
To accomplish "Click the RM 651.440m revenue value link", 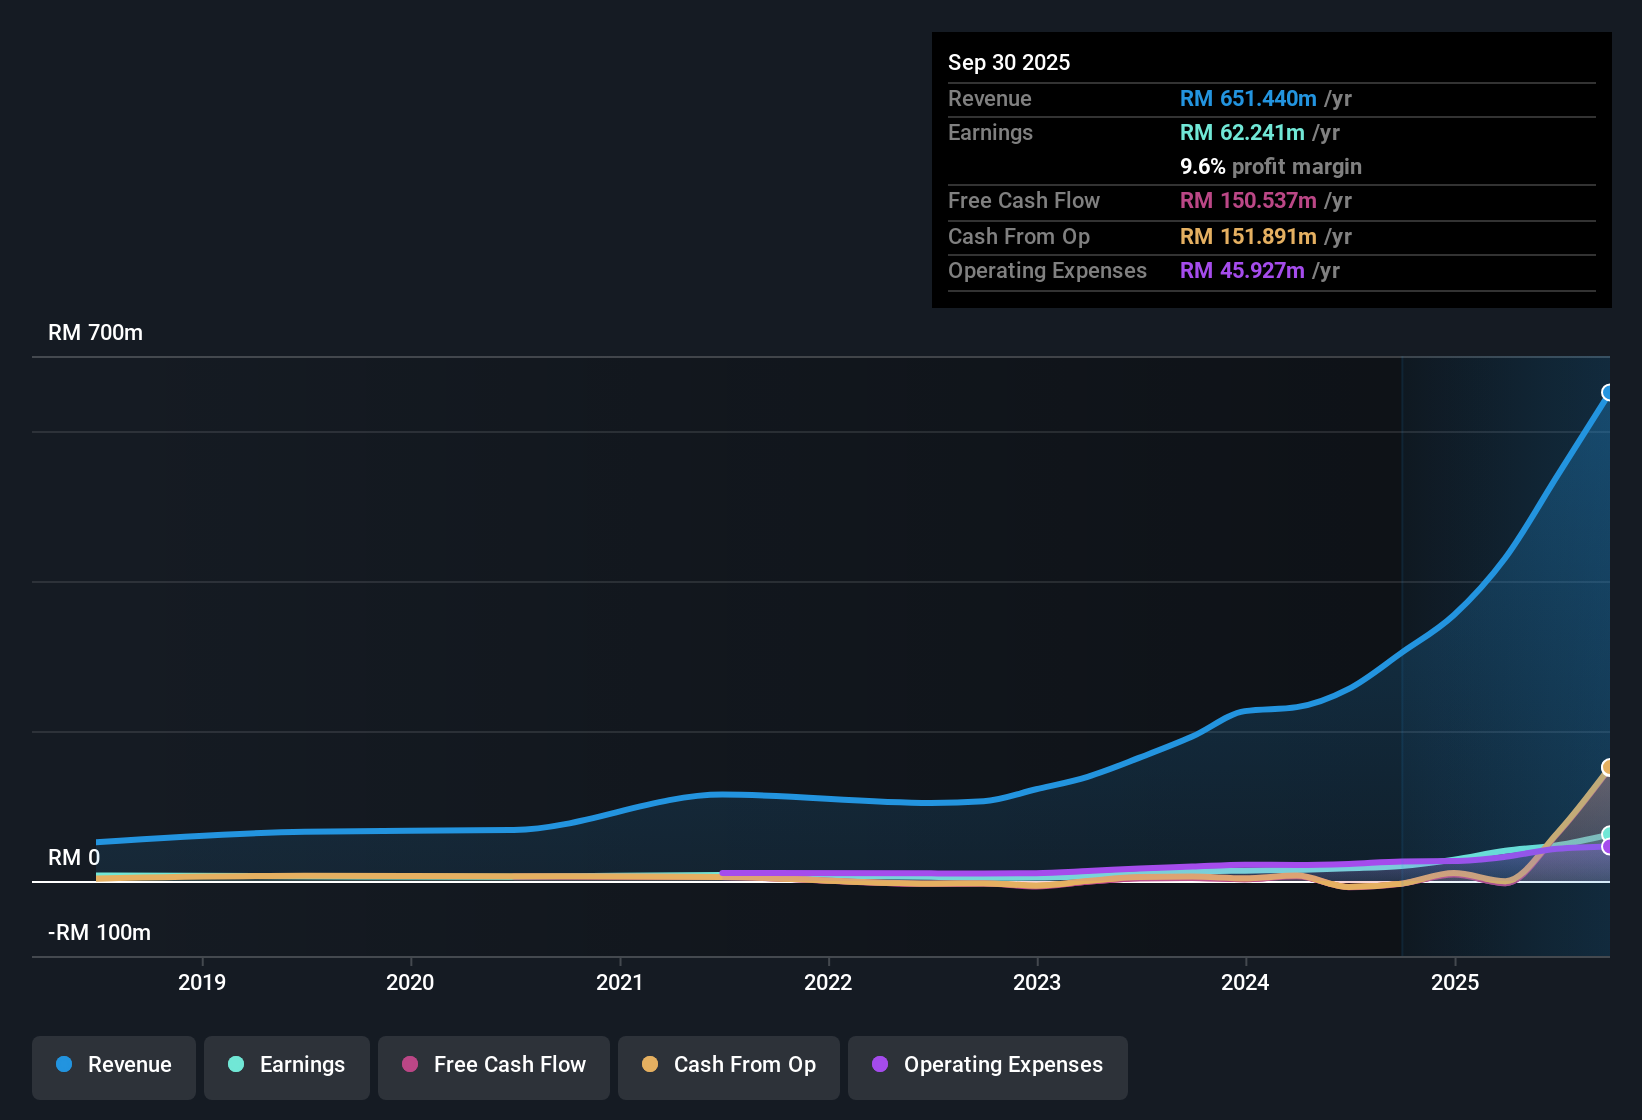I will tap(1247, 99).
